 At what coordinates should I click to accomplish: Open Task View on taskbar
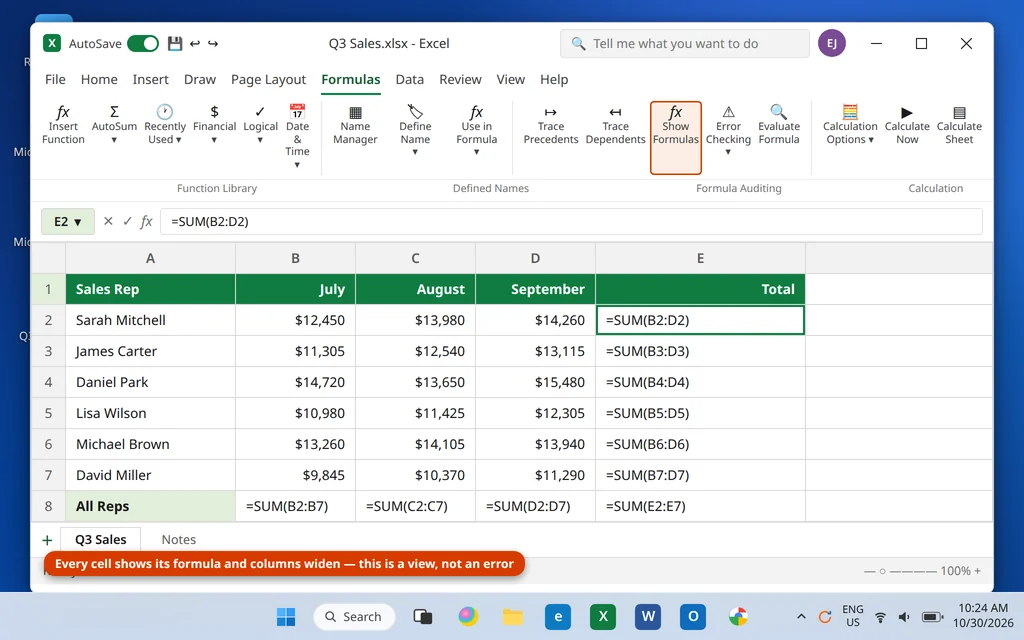click(423, 616)
